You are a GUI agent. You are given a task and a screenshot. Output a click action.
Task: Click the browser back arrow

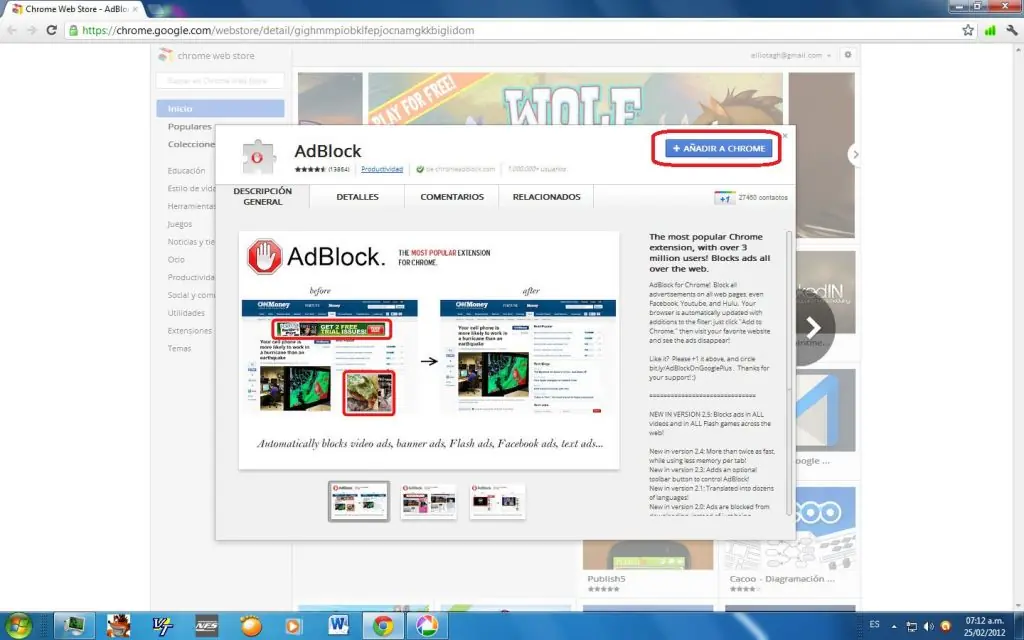pos(12,30)
